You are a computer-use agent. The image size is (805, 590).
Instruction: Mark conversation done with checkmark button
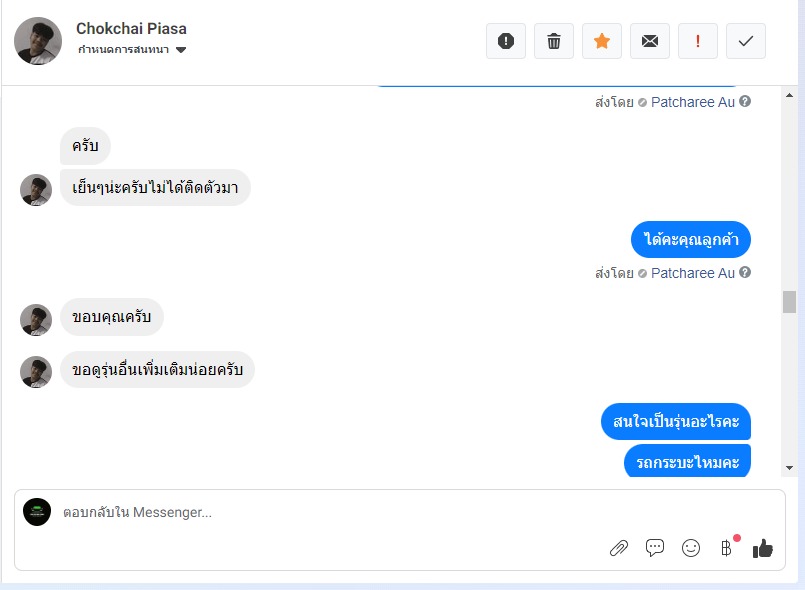[x=746, y=41]
